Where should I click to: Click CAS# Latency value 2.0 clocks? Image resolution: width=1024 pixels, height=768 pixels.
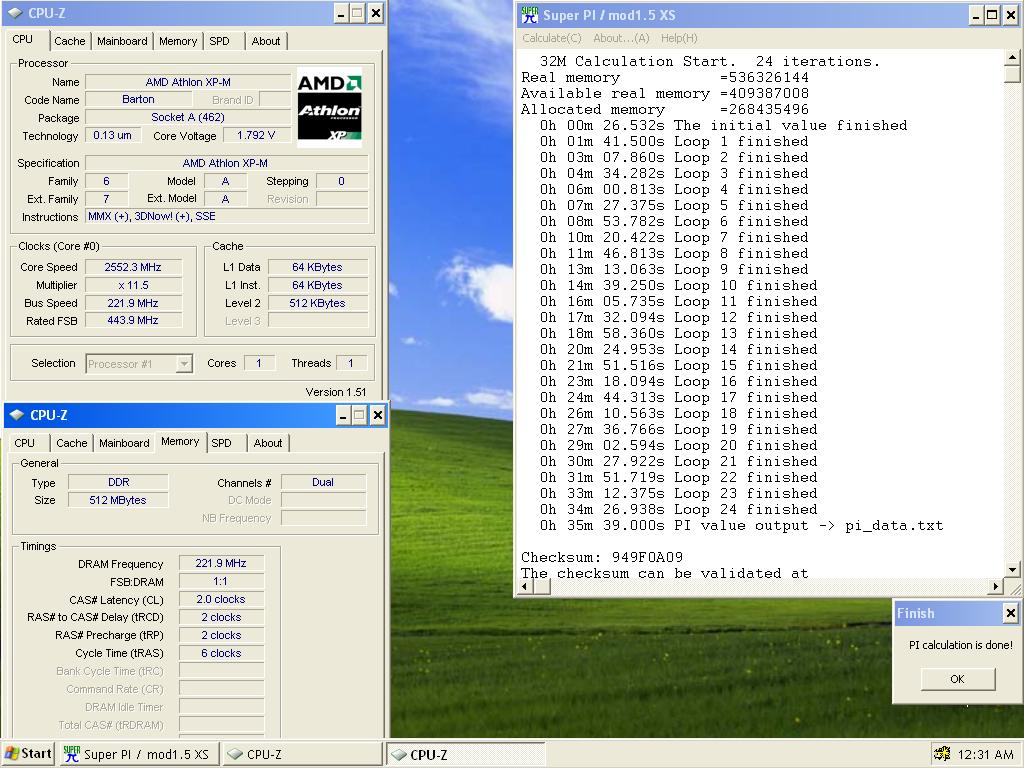click(221, 599)
